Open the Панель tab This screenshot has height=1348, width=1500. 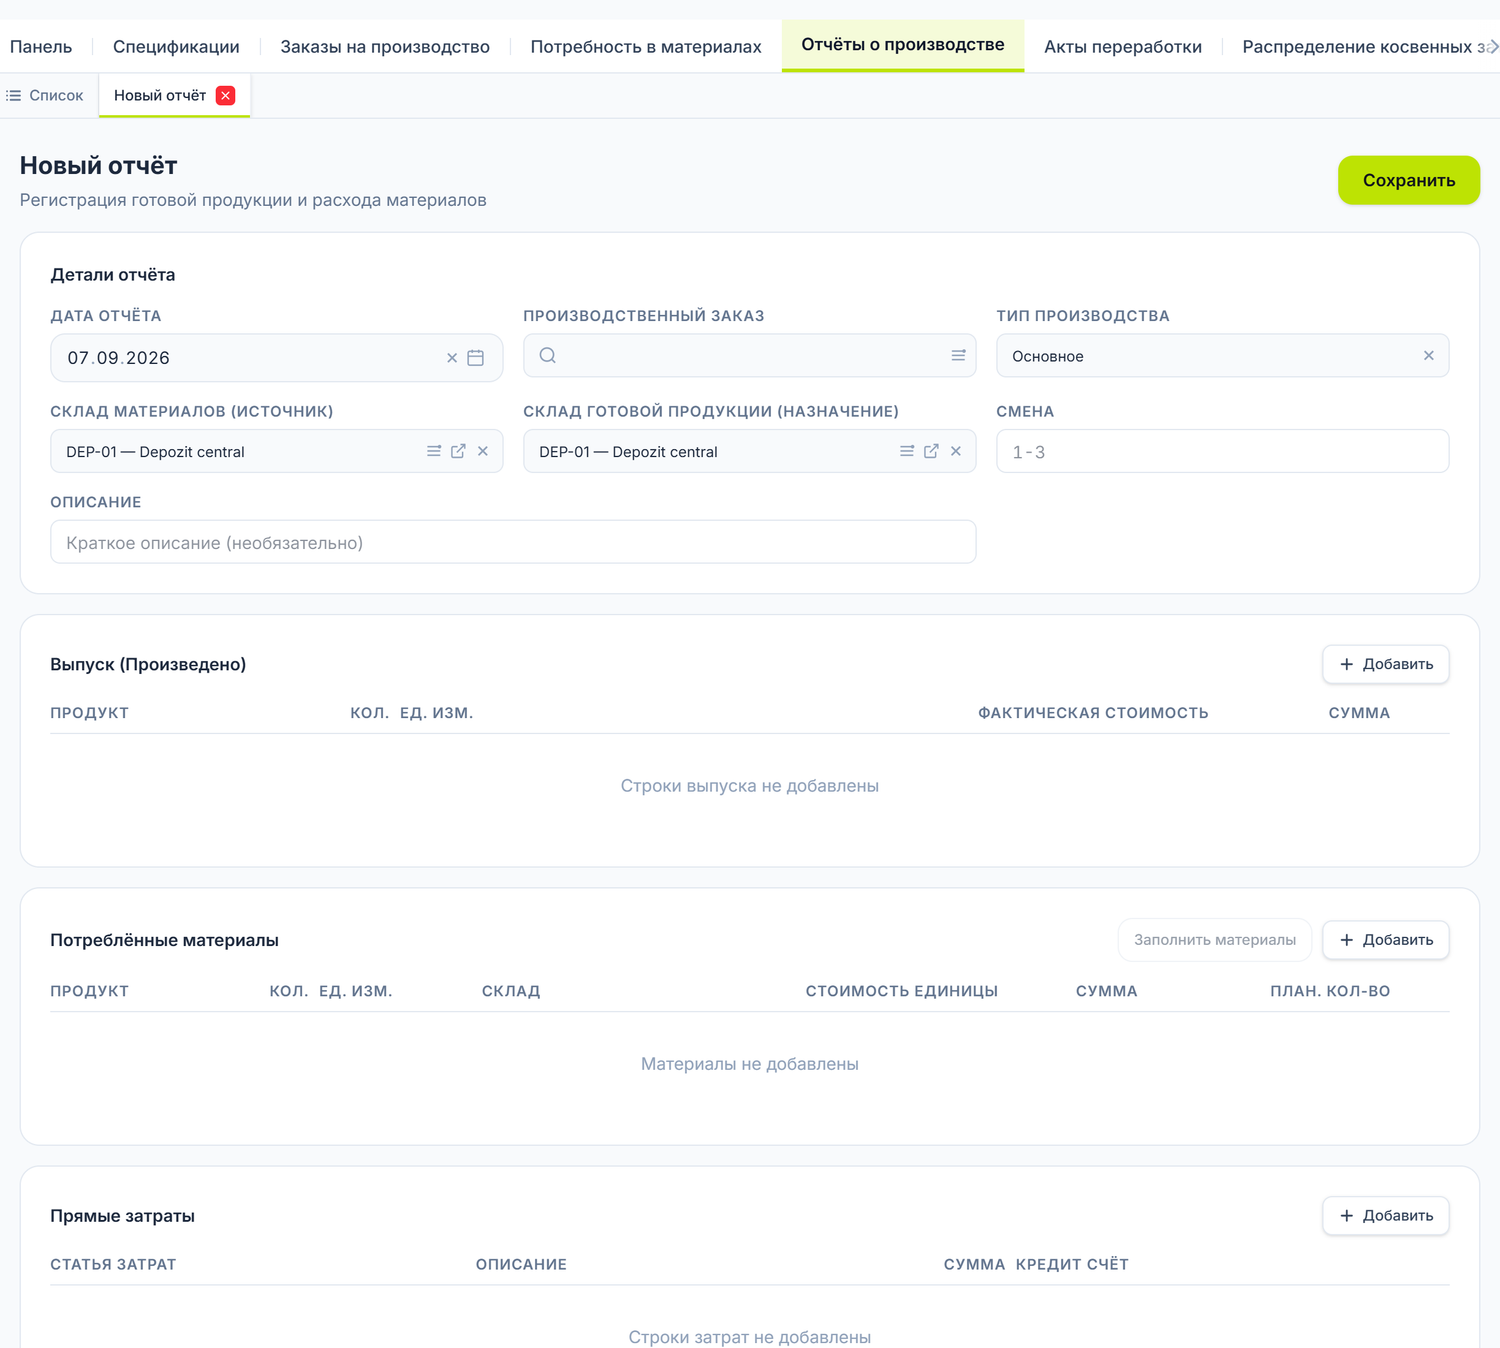[41, 47]
